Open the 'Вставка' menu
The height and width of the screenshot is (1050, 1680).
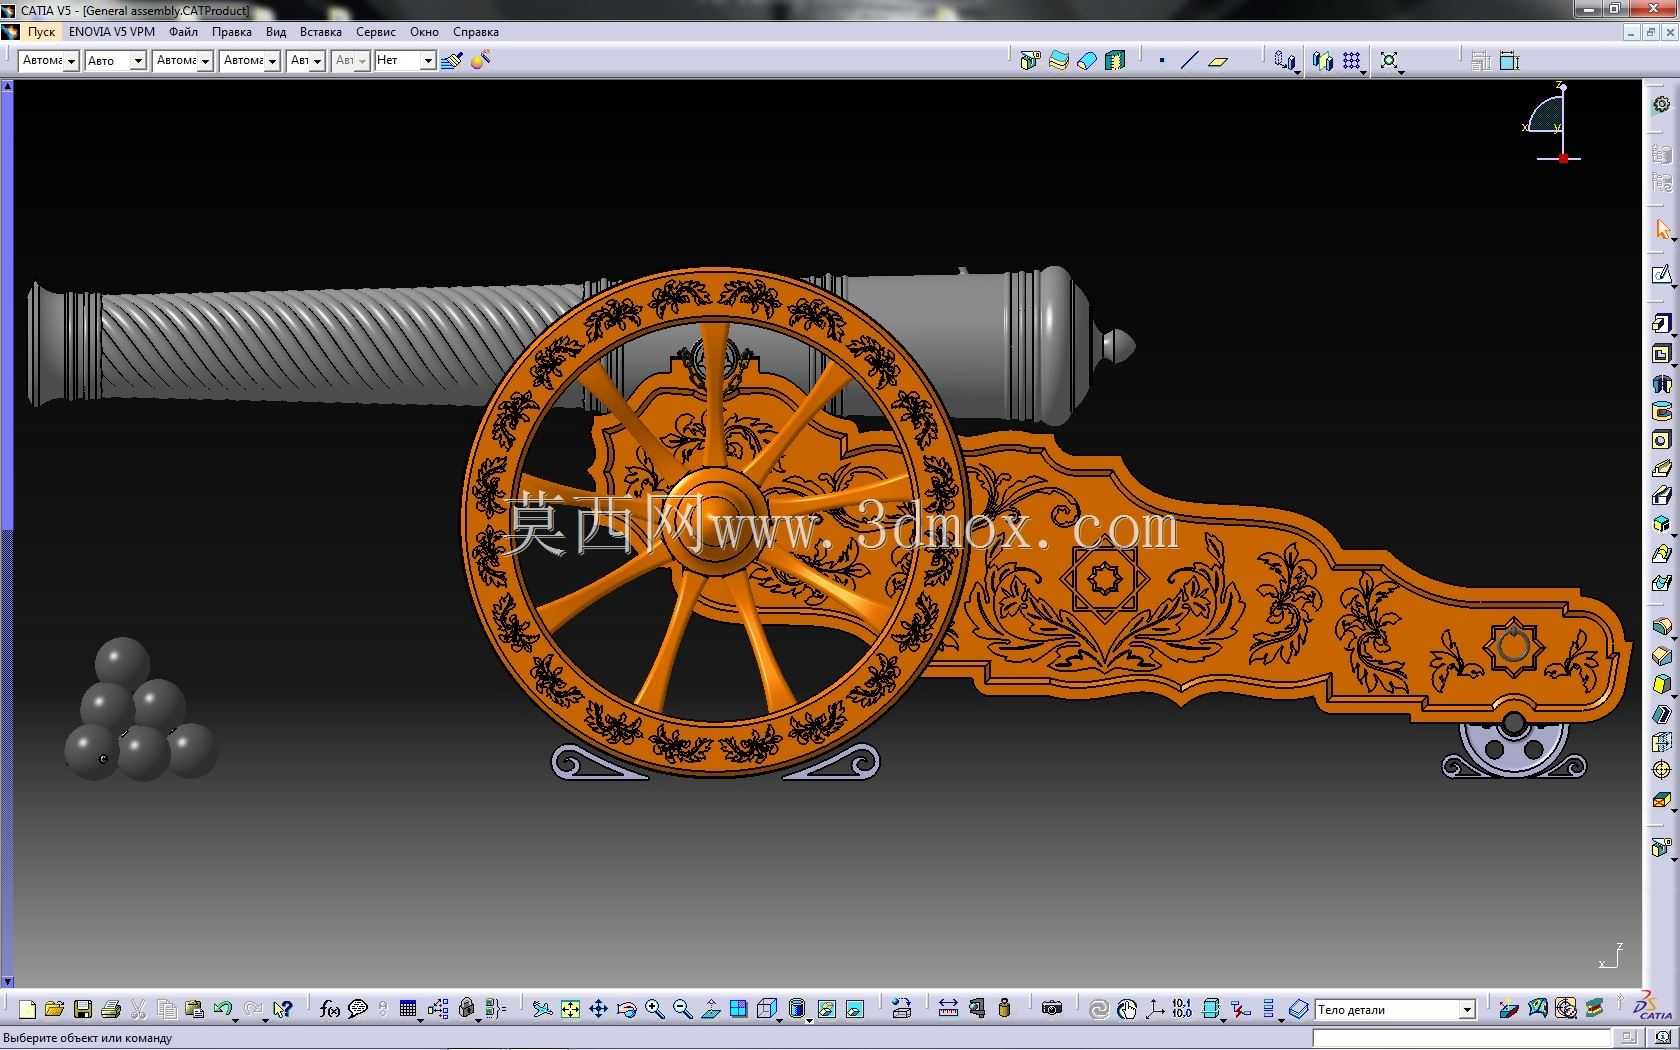[320, 32]
